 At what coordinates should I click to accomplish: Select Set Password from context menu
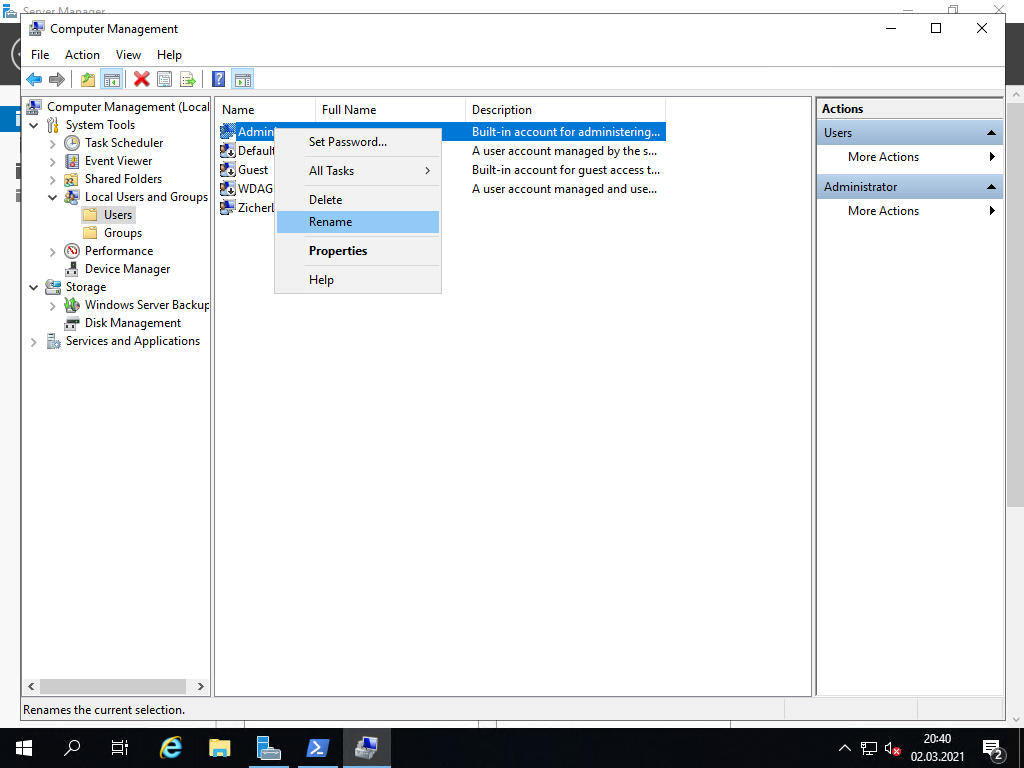[347, 142]
